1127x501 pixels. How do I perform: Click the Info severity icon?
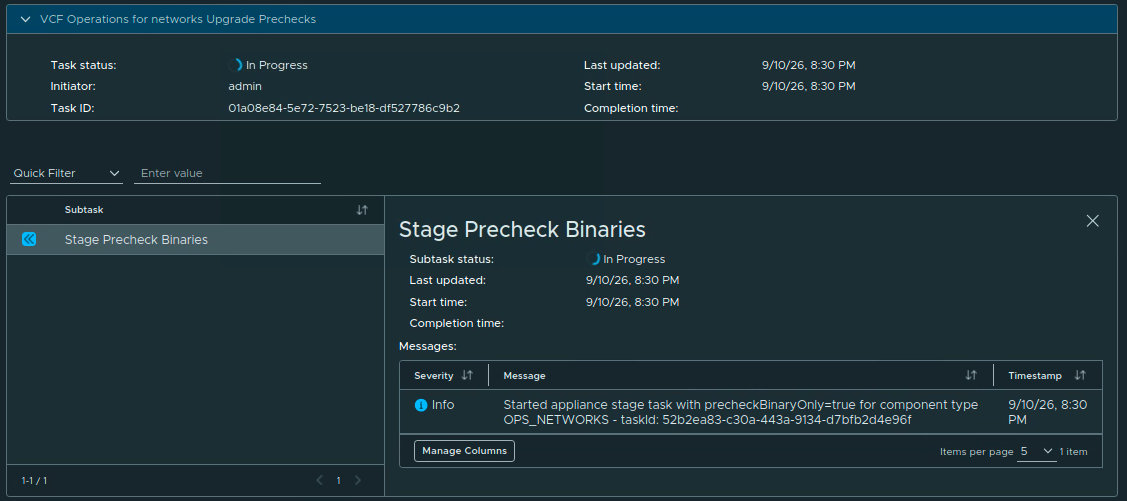pos(421,405)
